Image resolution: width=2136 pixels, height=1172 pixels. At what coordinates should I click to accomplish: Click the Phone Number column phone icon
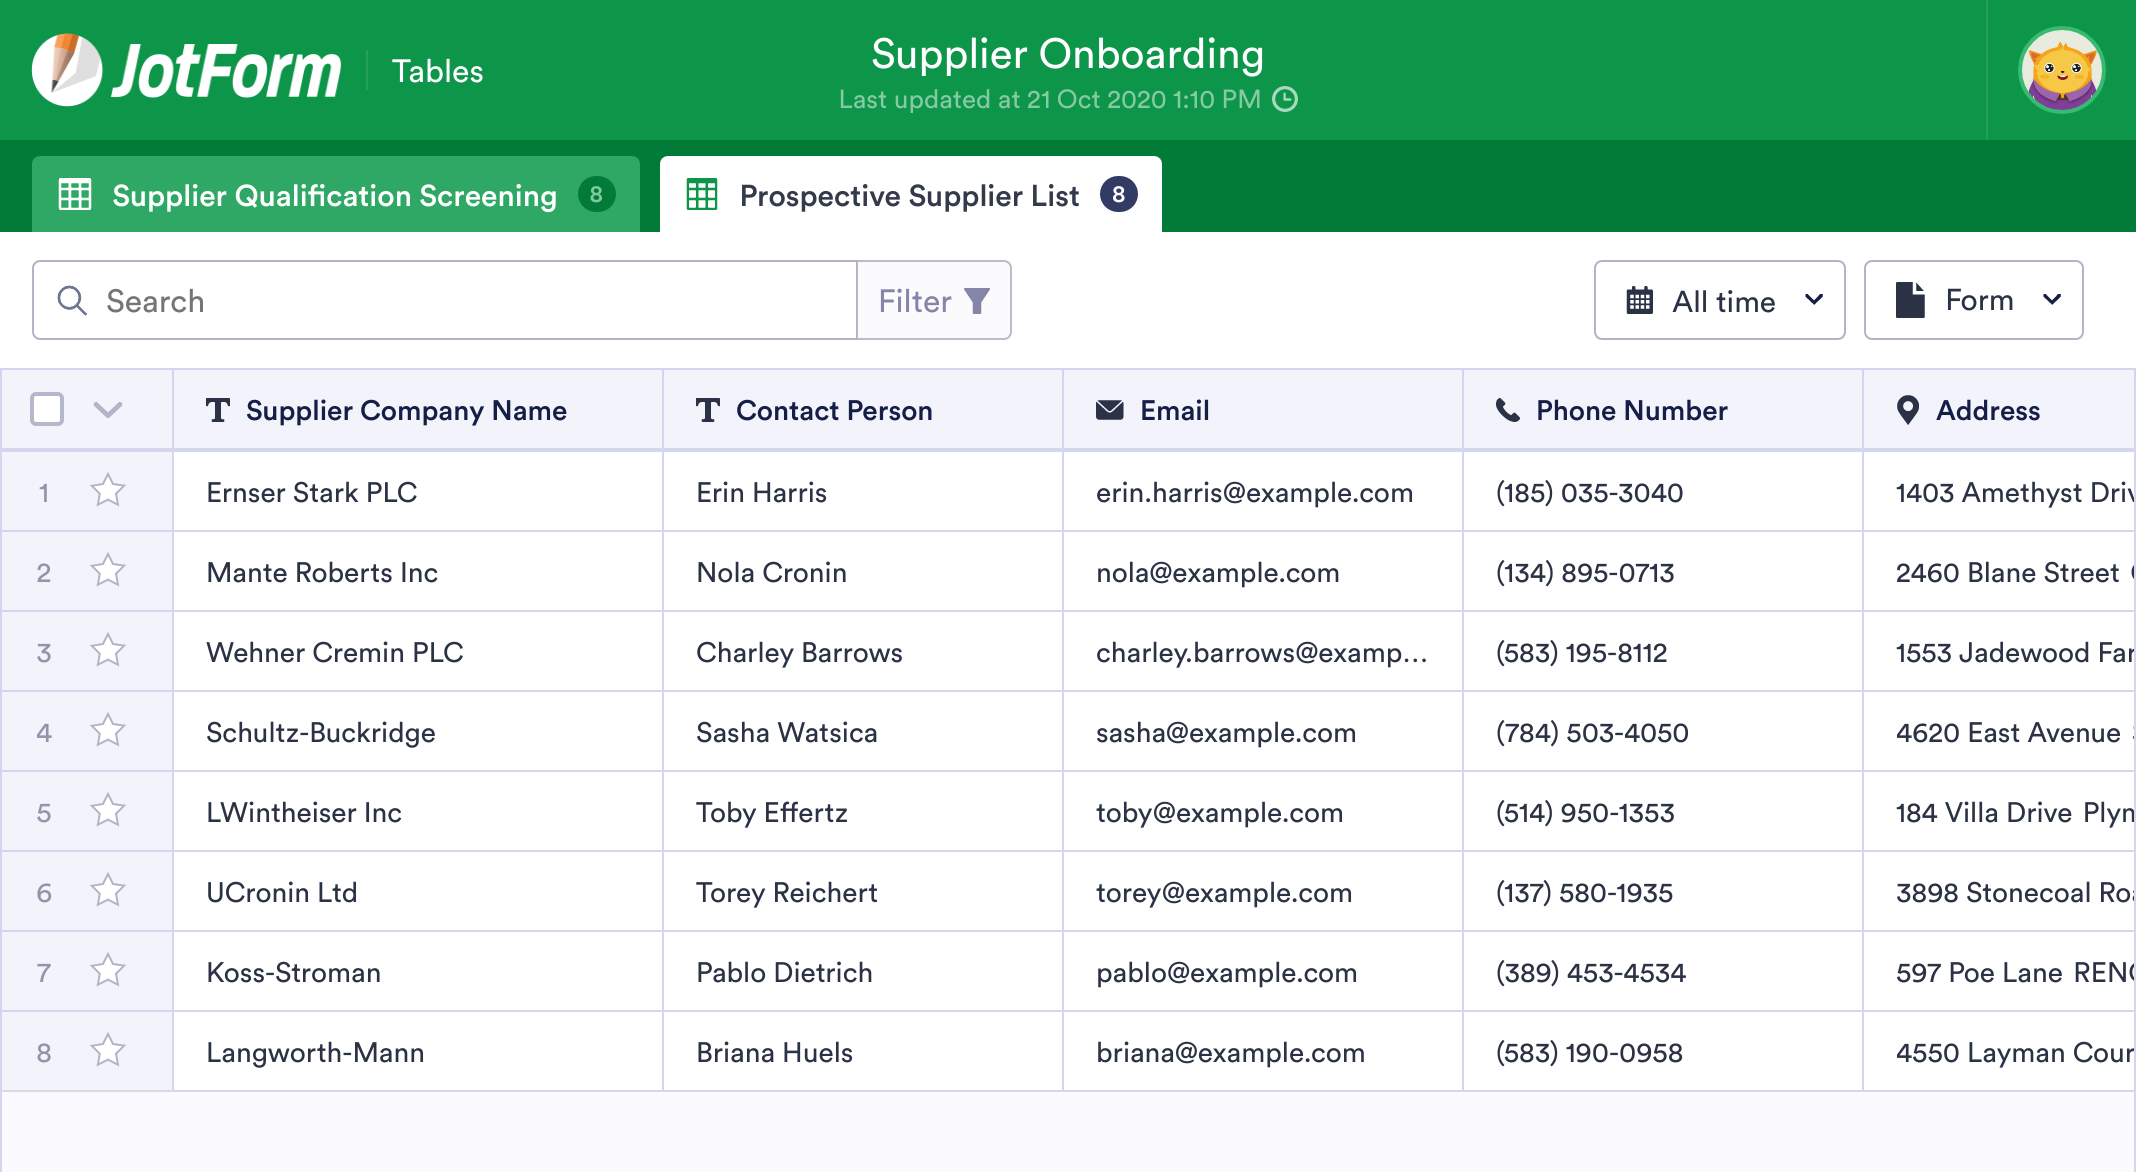[1507, 410]
